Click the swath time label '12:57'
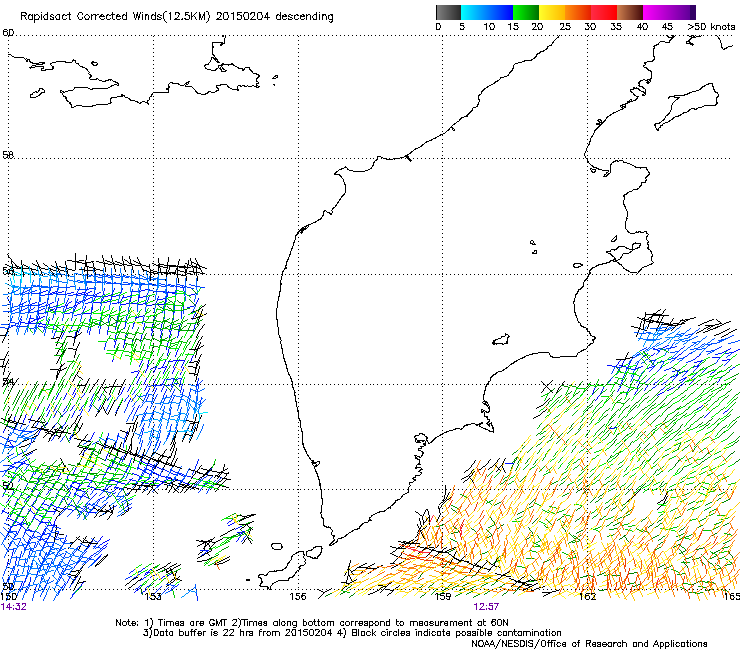Viewport: 740px width, 650px height. tap(486, 607)
